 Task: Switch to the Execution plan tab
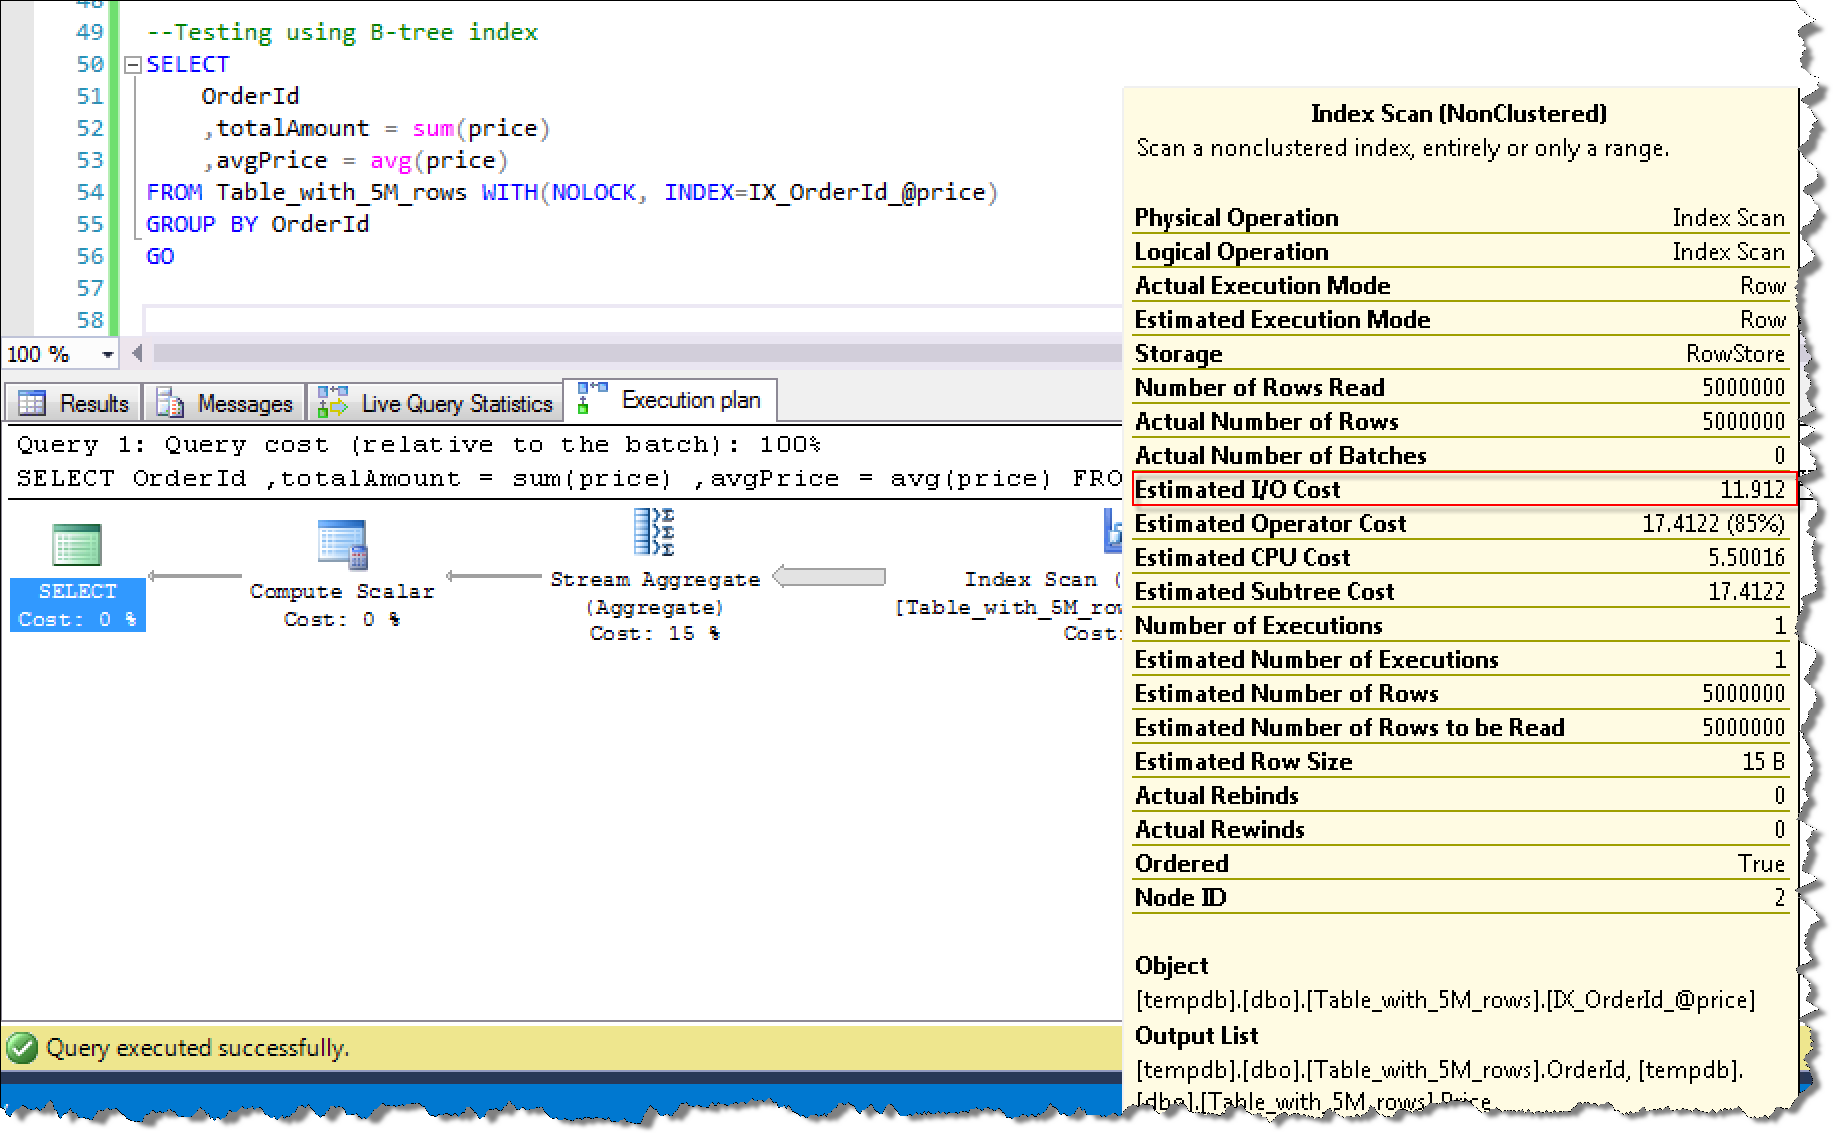click(x=670, y=400)
